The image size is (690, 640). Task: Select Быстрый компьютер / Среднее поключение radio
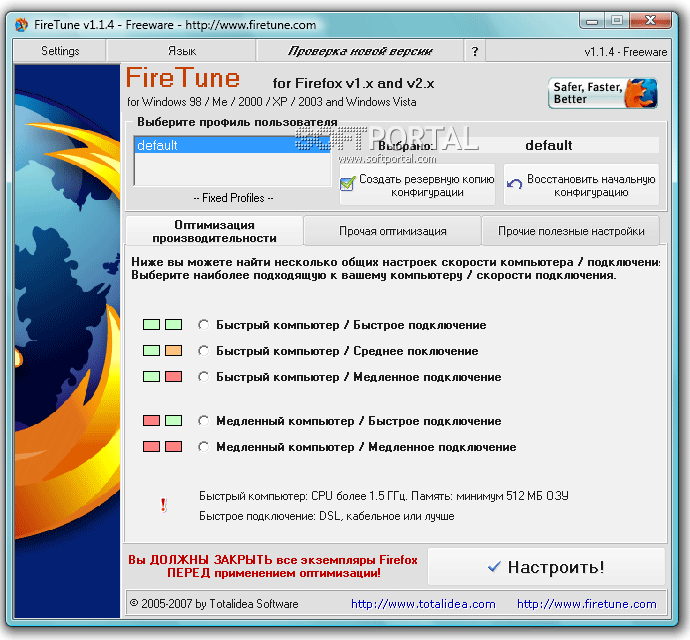[203, 351]
